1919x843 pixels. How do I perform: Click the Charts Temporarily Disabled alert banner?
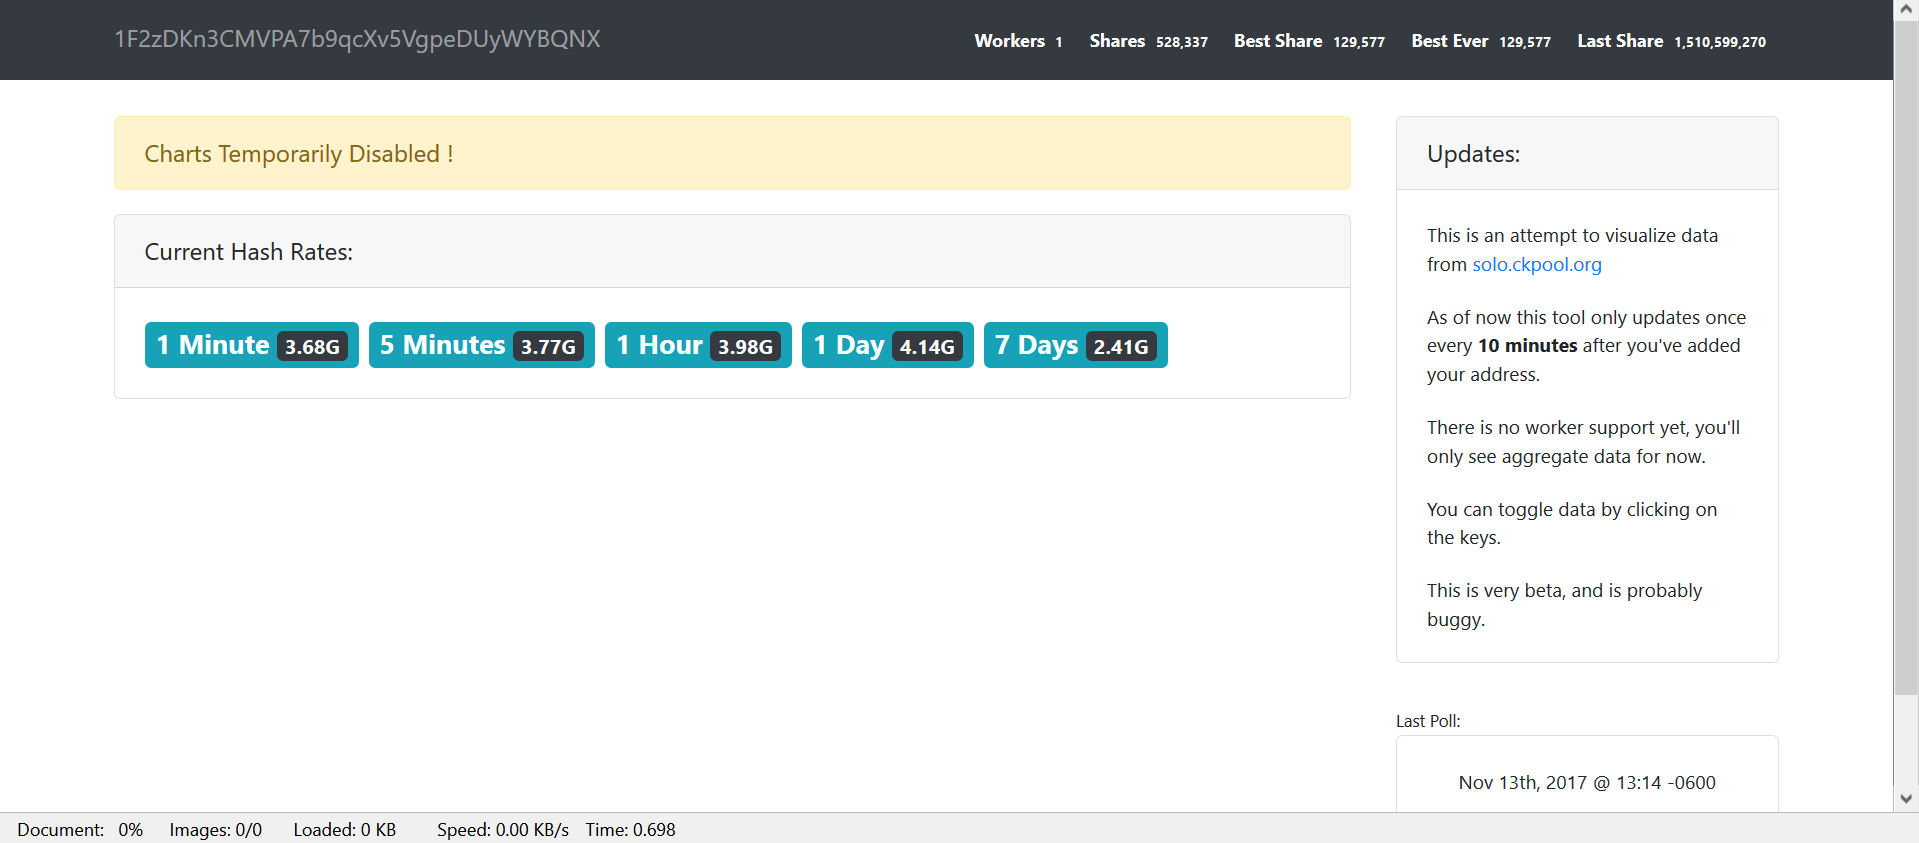pyautogui.click(x=732, y=154)
